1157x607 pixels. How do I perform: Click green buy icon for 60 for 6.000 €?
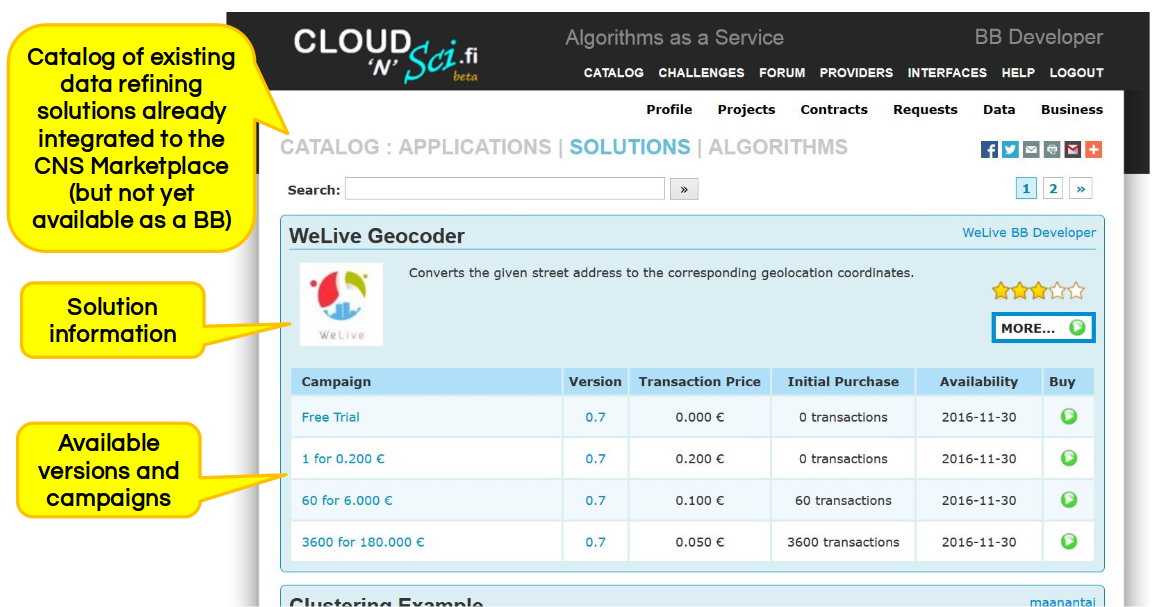[1068, 499]
